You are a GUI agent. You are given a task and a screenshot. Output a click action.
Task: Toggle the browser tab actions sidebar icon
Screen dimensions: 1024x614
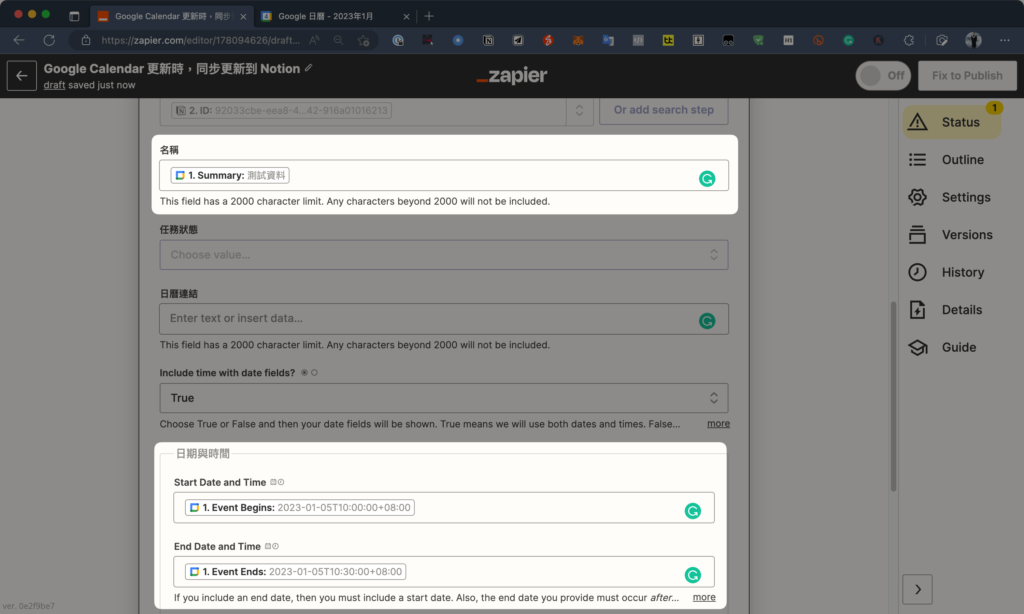pyautogui.click(x=74, y=16)
